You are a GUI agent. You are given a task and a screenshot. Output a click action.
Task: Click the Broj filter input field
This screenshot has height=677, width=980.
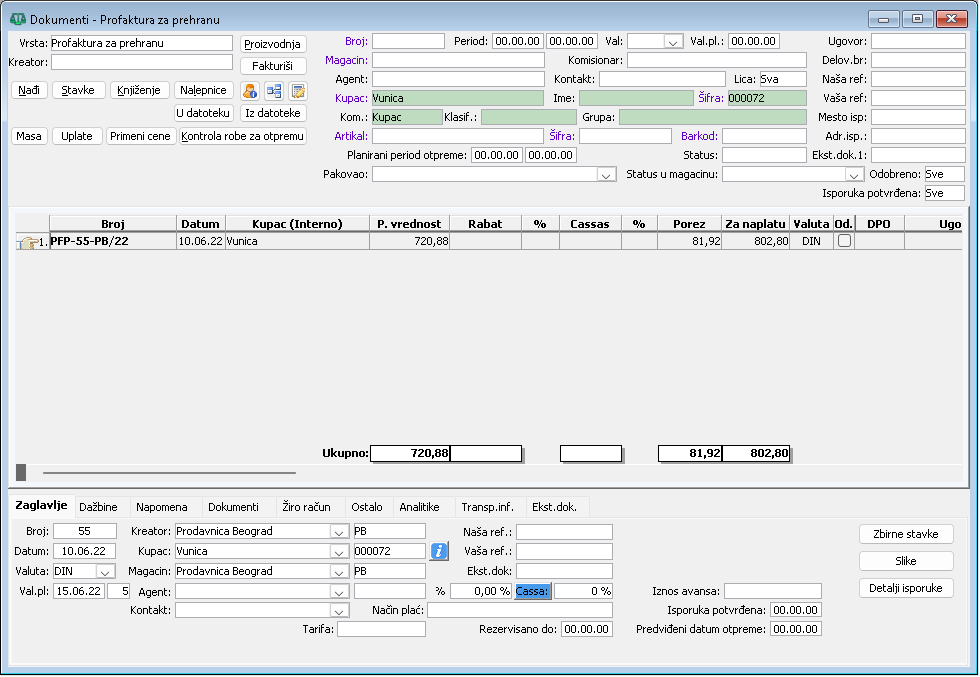coord(409,41)
